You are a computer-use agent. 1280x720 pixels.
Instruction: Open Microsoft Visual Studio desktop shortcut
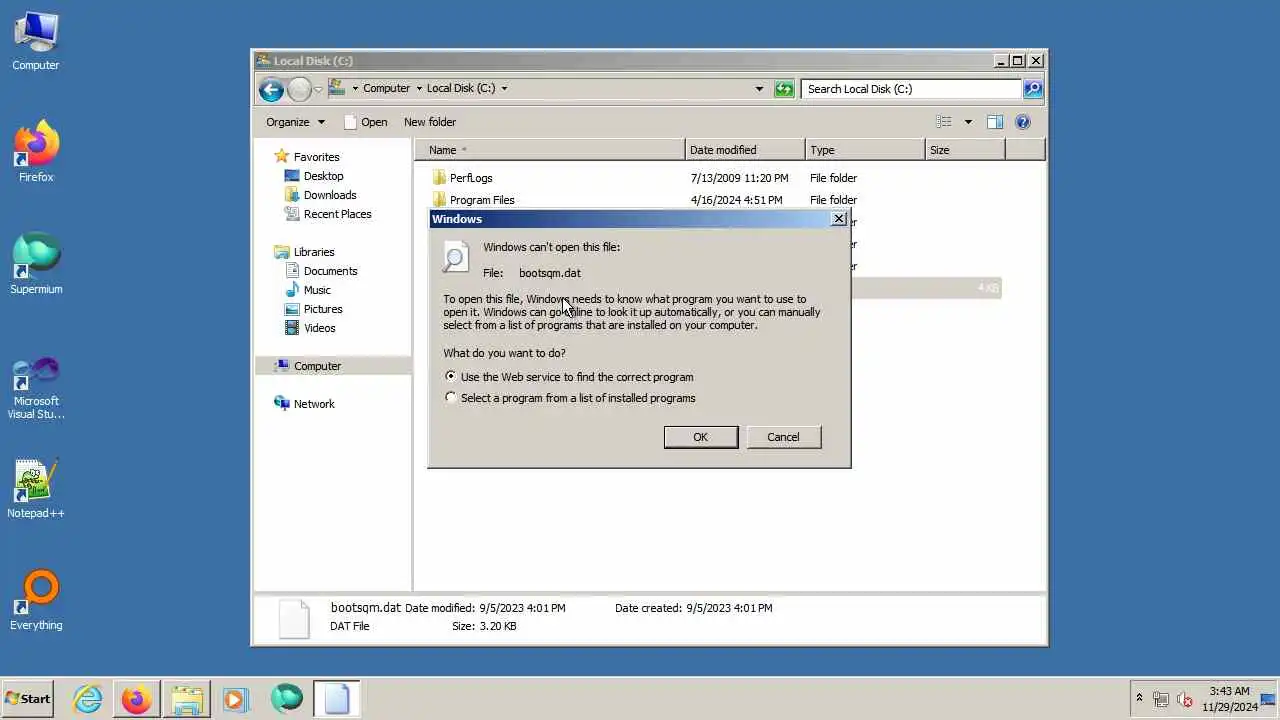point(36,389)
